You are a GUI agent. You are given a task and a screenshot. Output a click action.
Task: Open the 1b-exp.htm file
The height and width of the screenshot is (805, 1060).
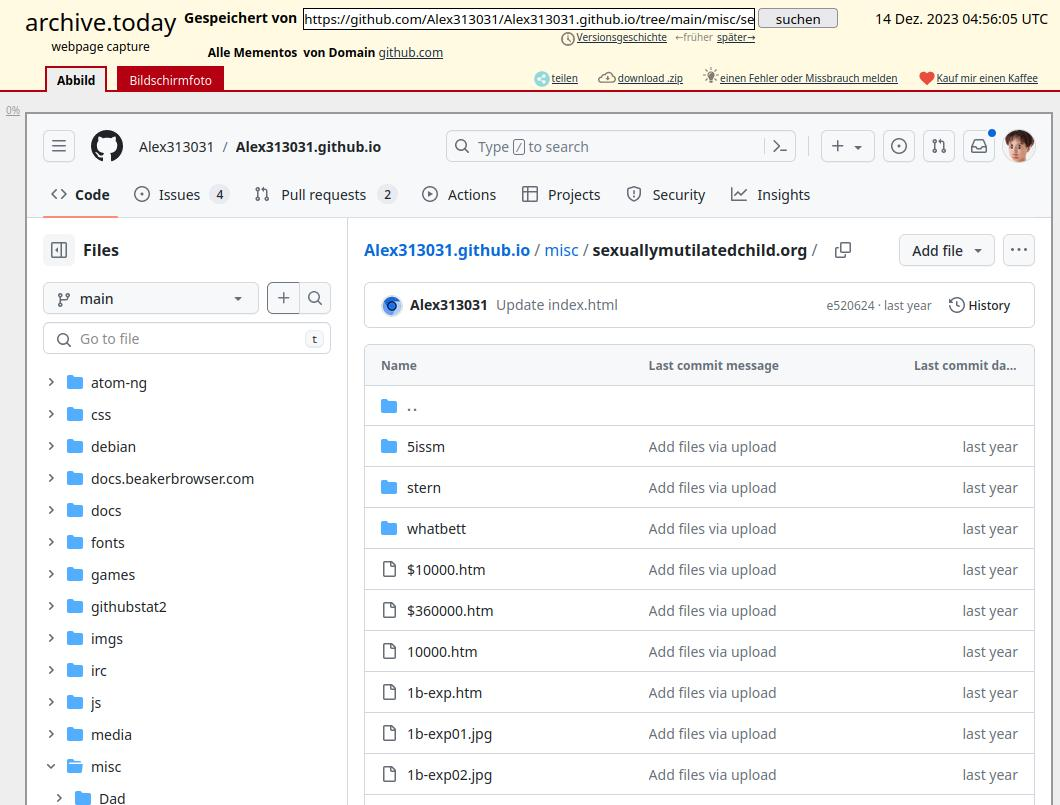click(x=444, y=693)
